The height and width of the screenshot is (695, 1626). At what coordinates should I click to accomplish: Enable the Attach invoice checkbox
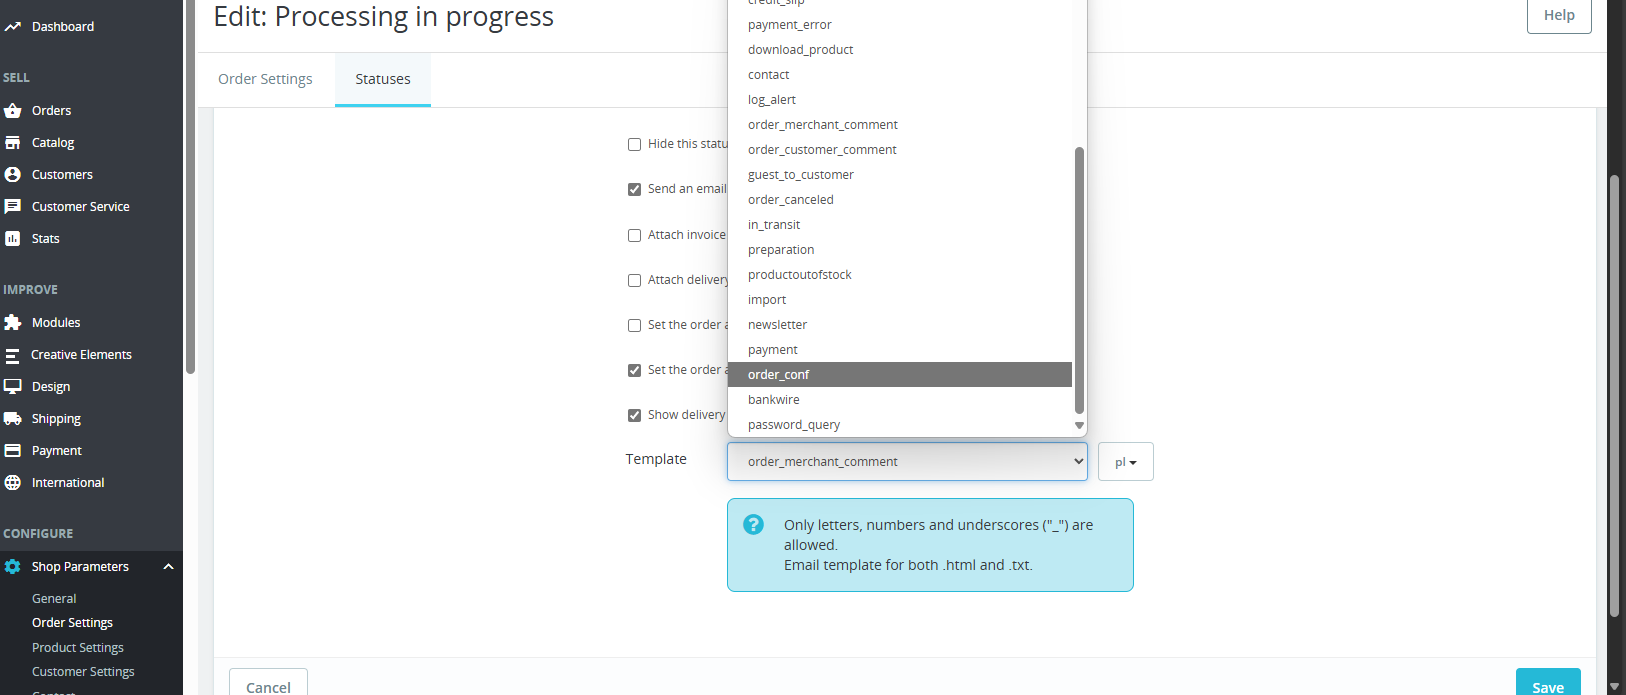pyautogui.click(x=634, y=236)
